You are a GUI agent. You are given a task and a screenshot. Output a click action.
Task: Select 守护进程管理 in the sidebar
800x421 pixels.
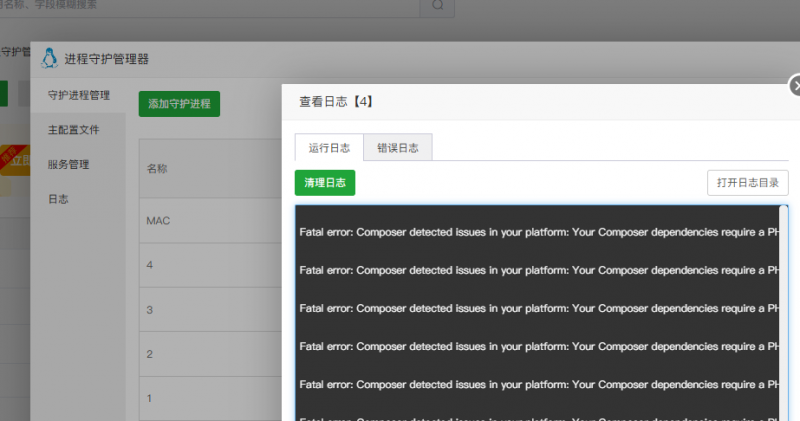click(x=79, y=96)
